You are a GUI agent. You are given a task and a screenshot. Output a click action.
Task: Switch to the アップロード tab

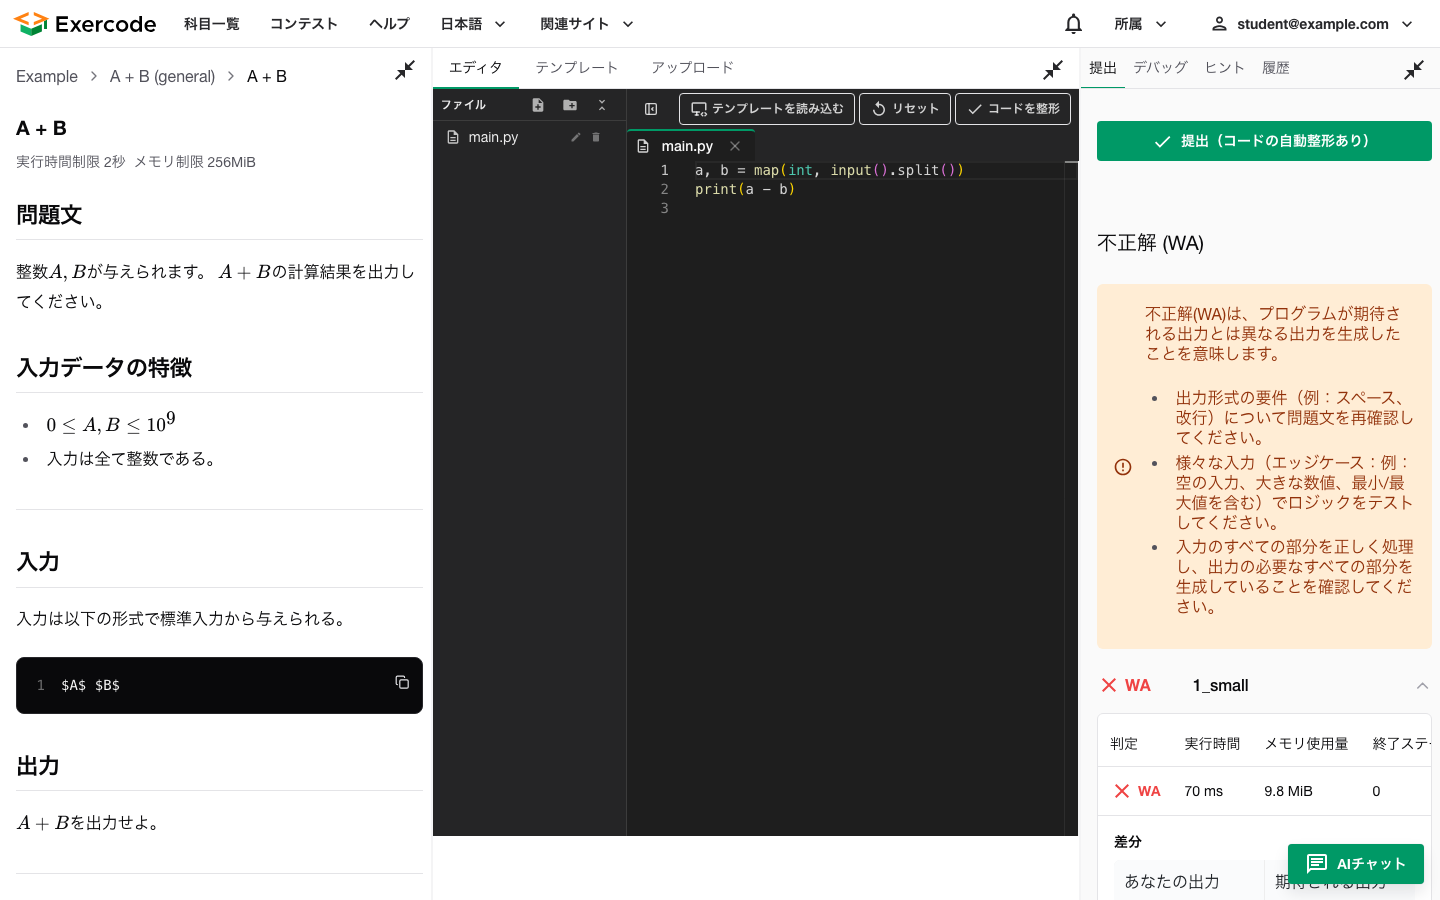[693, 68]
